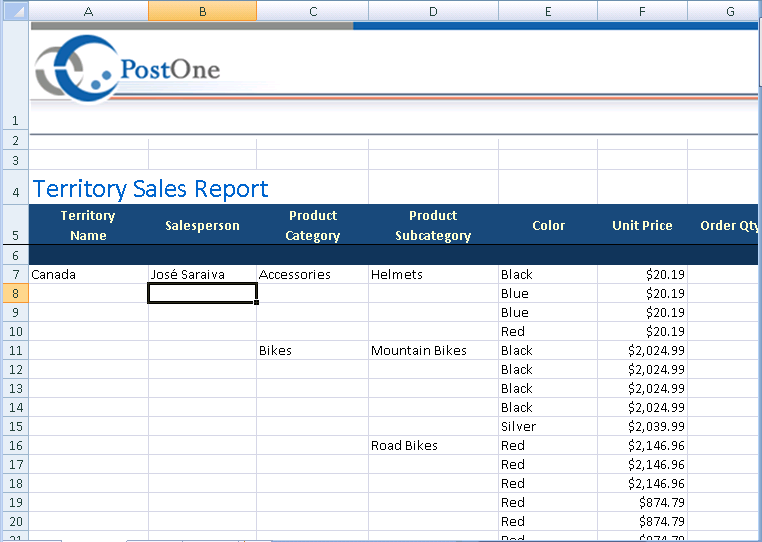Select the Red cell in row 18
The width and height of the screenshot is (762, 542).
[x=548, y=483]
